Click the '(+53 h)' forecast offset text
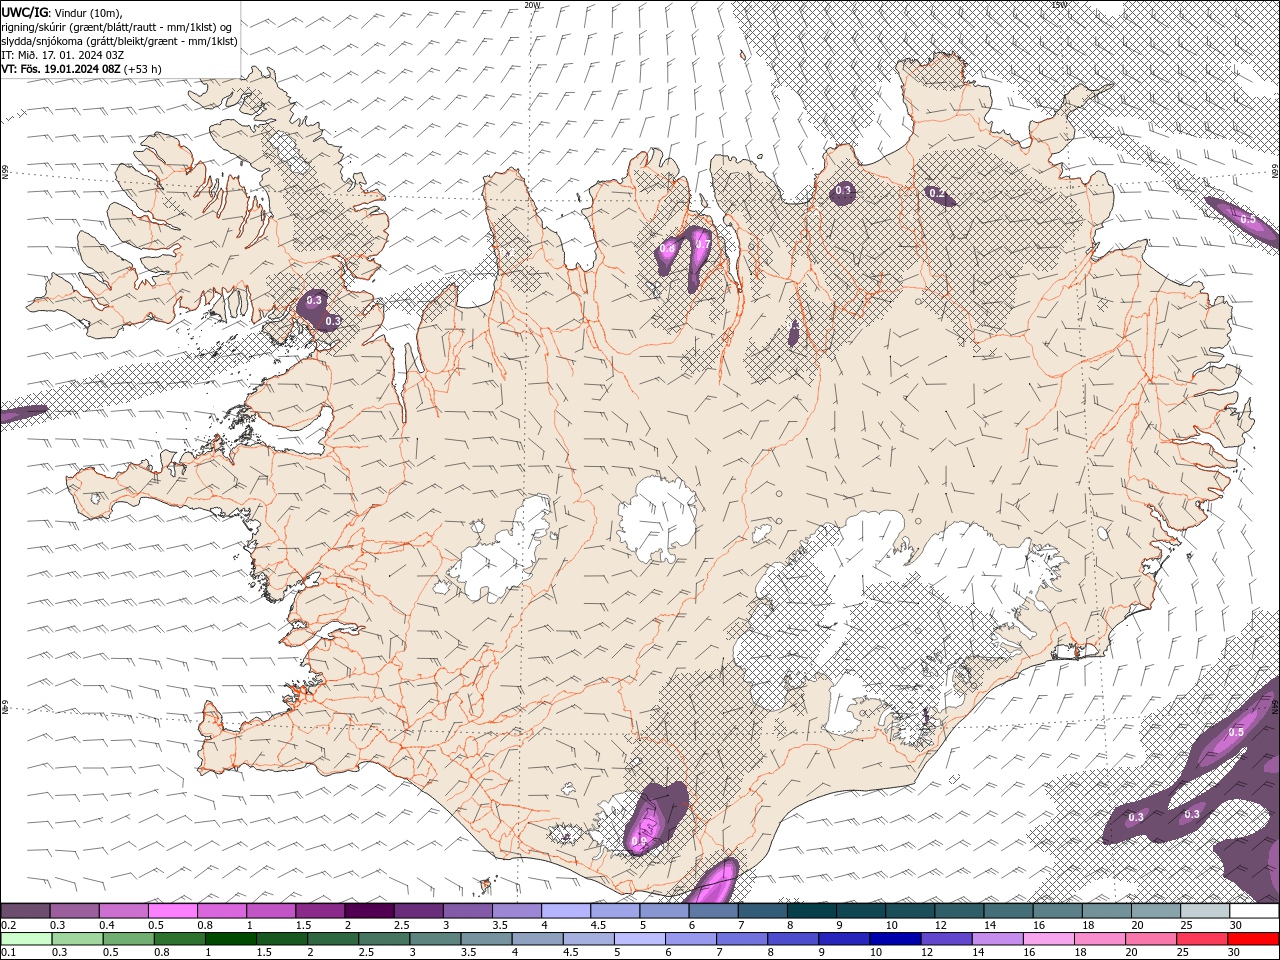 pyautogui.click(x=143, y=69)
